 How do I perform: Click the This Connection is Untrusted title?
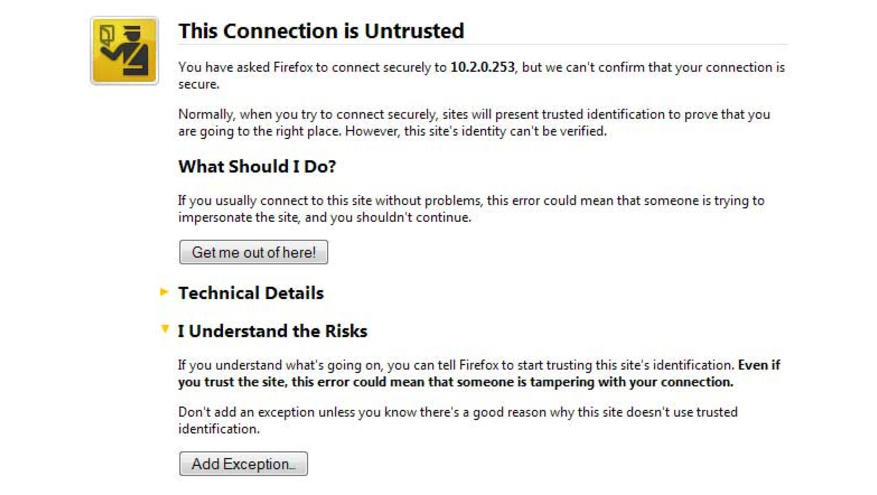321,31
